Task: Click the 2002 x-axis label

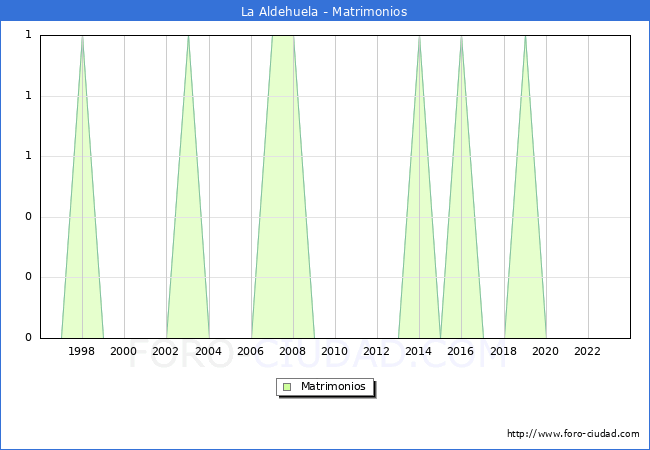Action: point(165,351)
